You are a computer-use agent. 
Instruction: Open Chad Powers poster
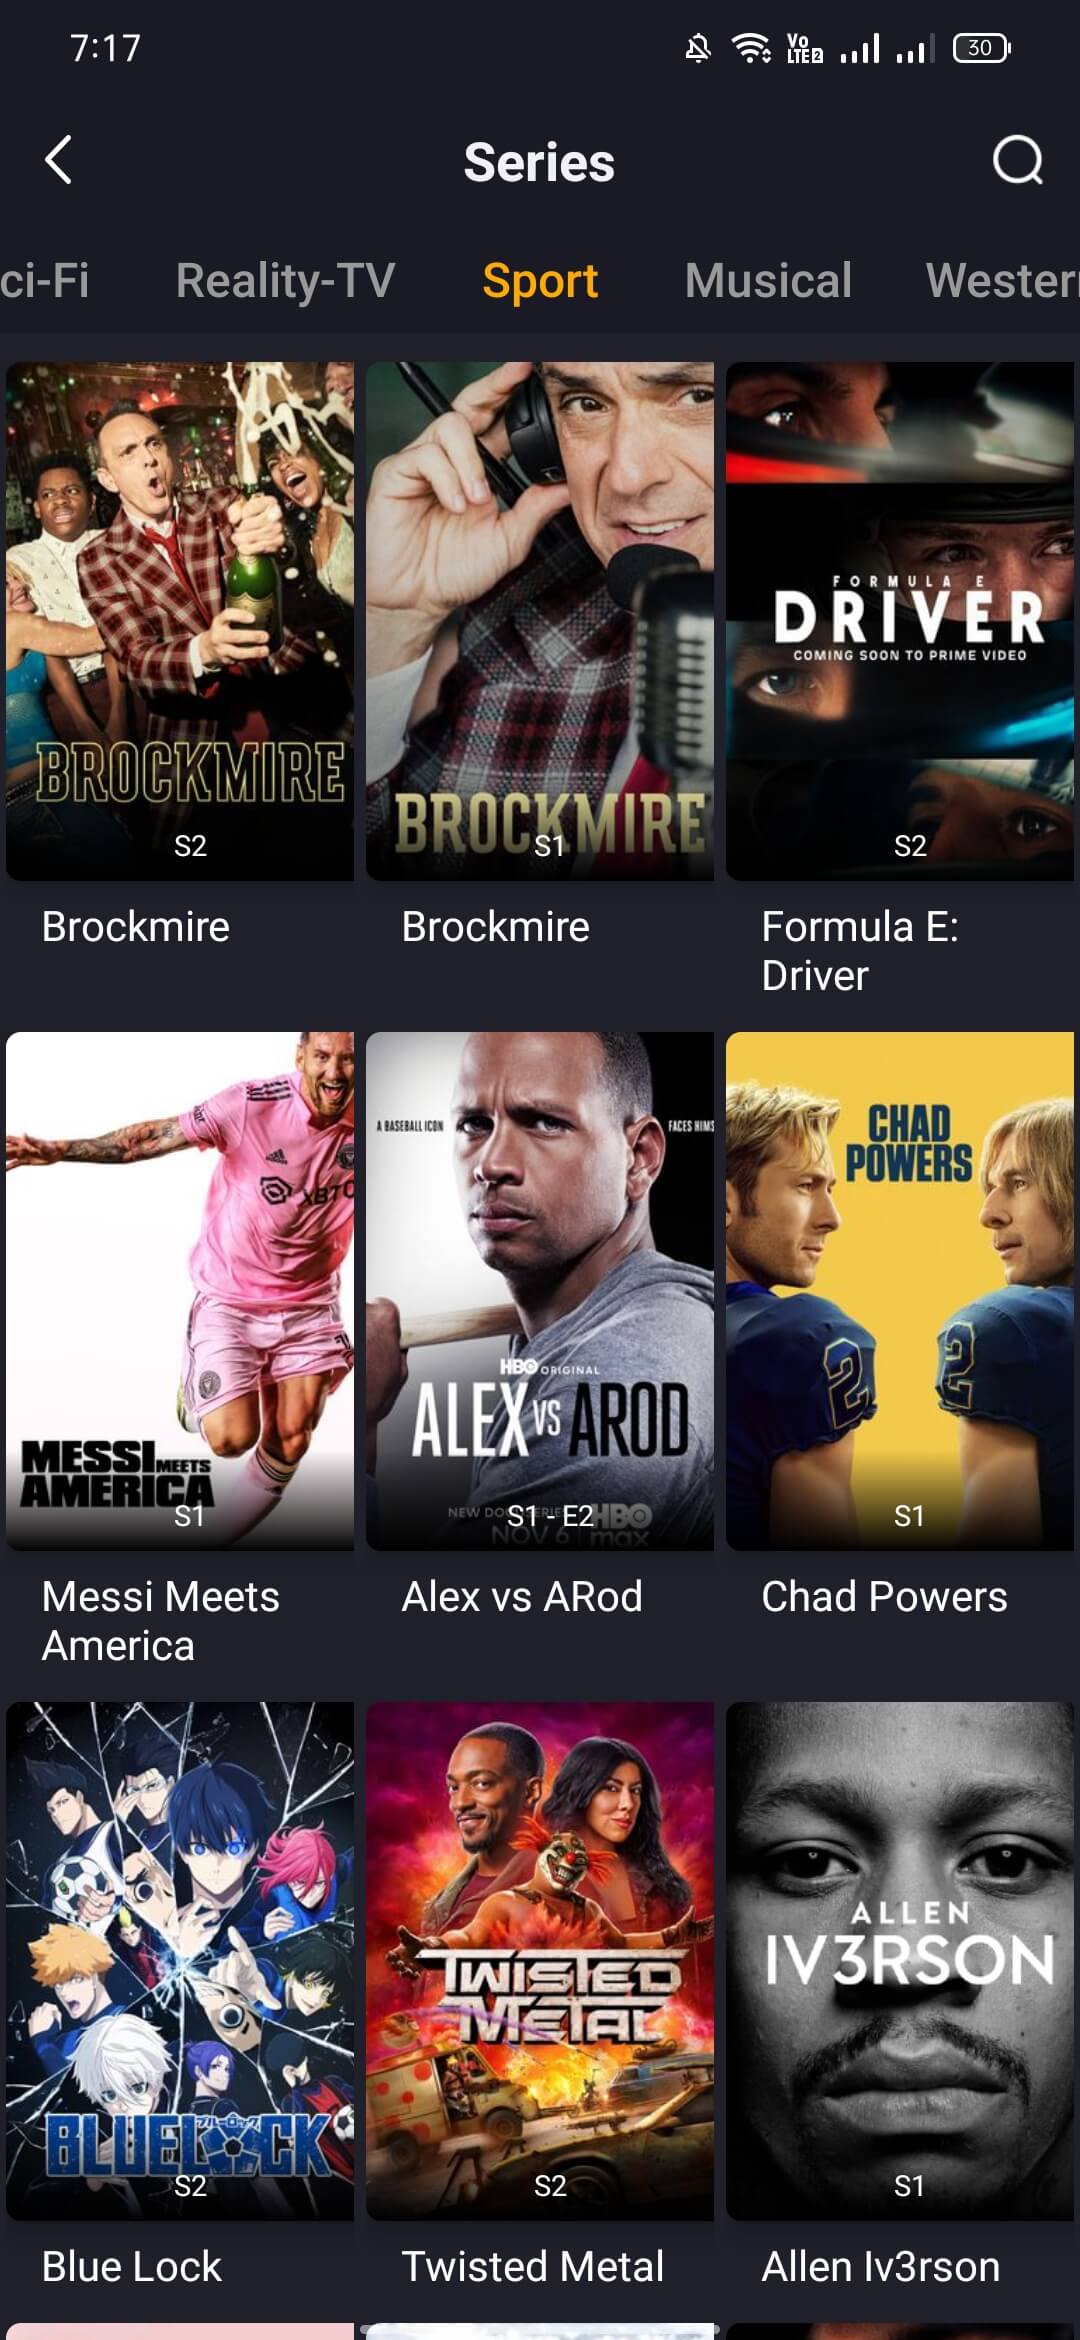[900, 1291]
